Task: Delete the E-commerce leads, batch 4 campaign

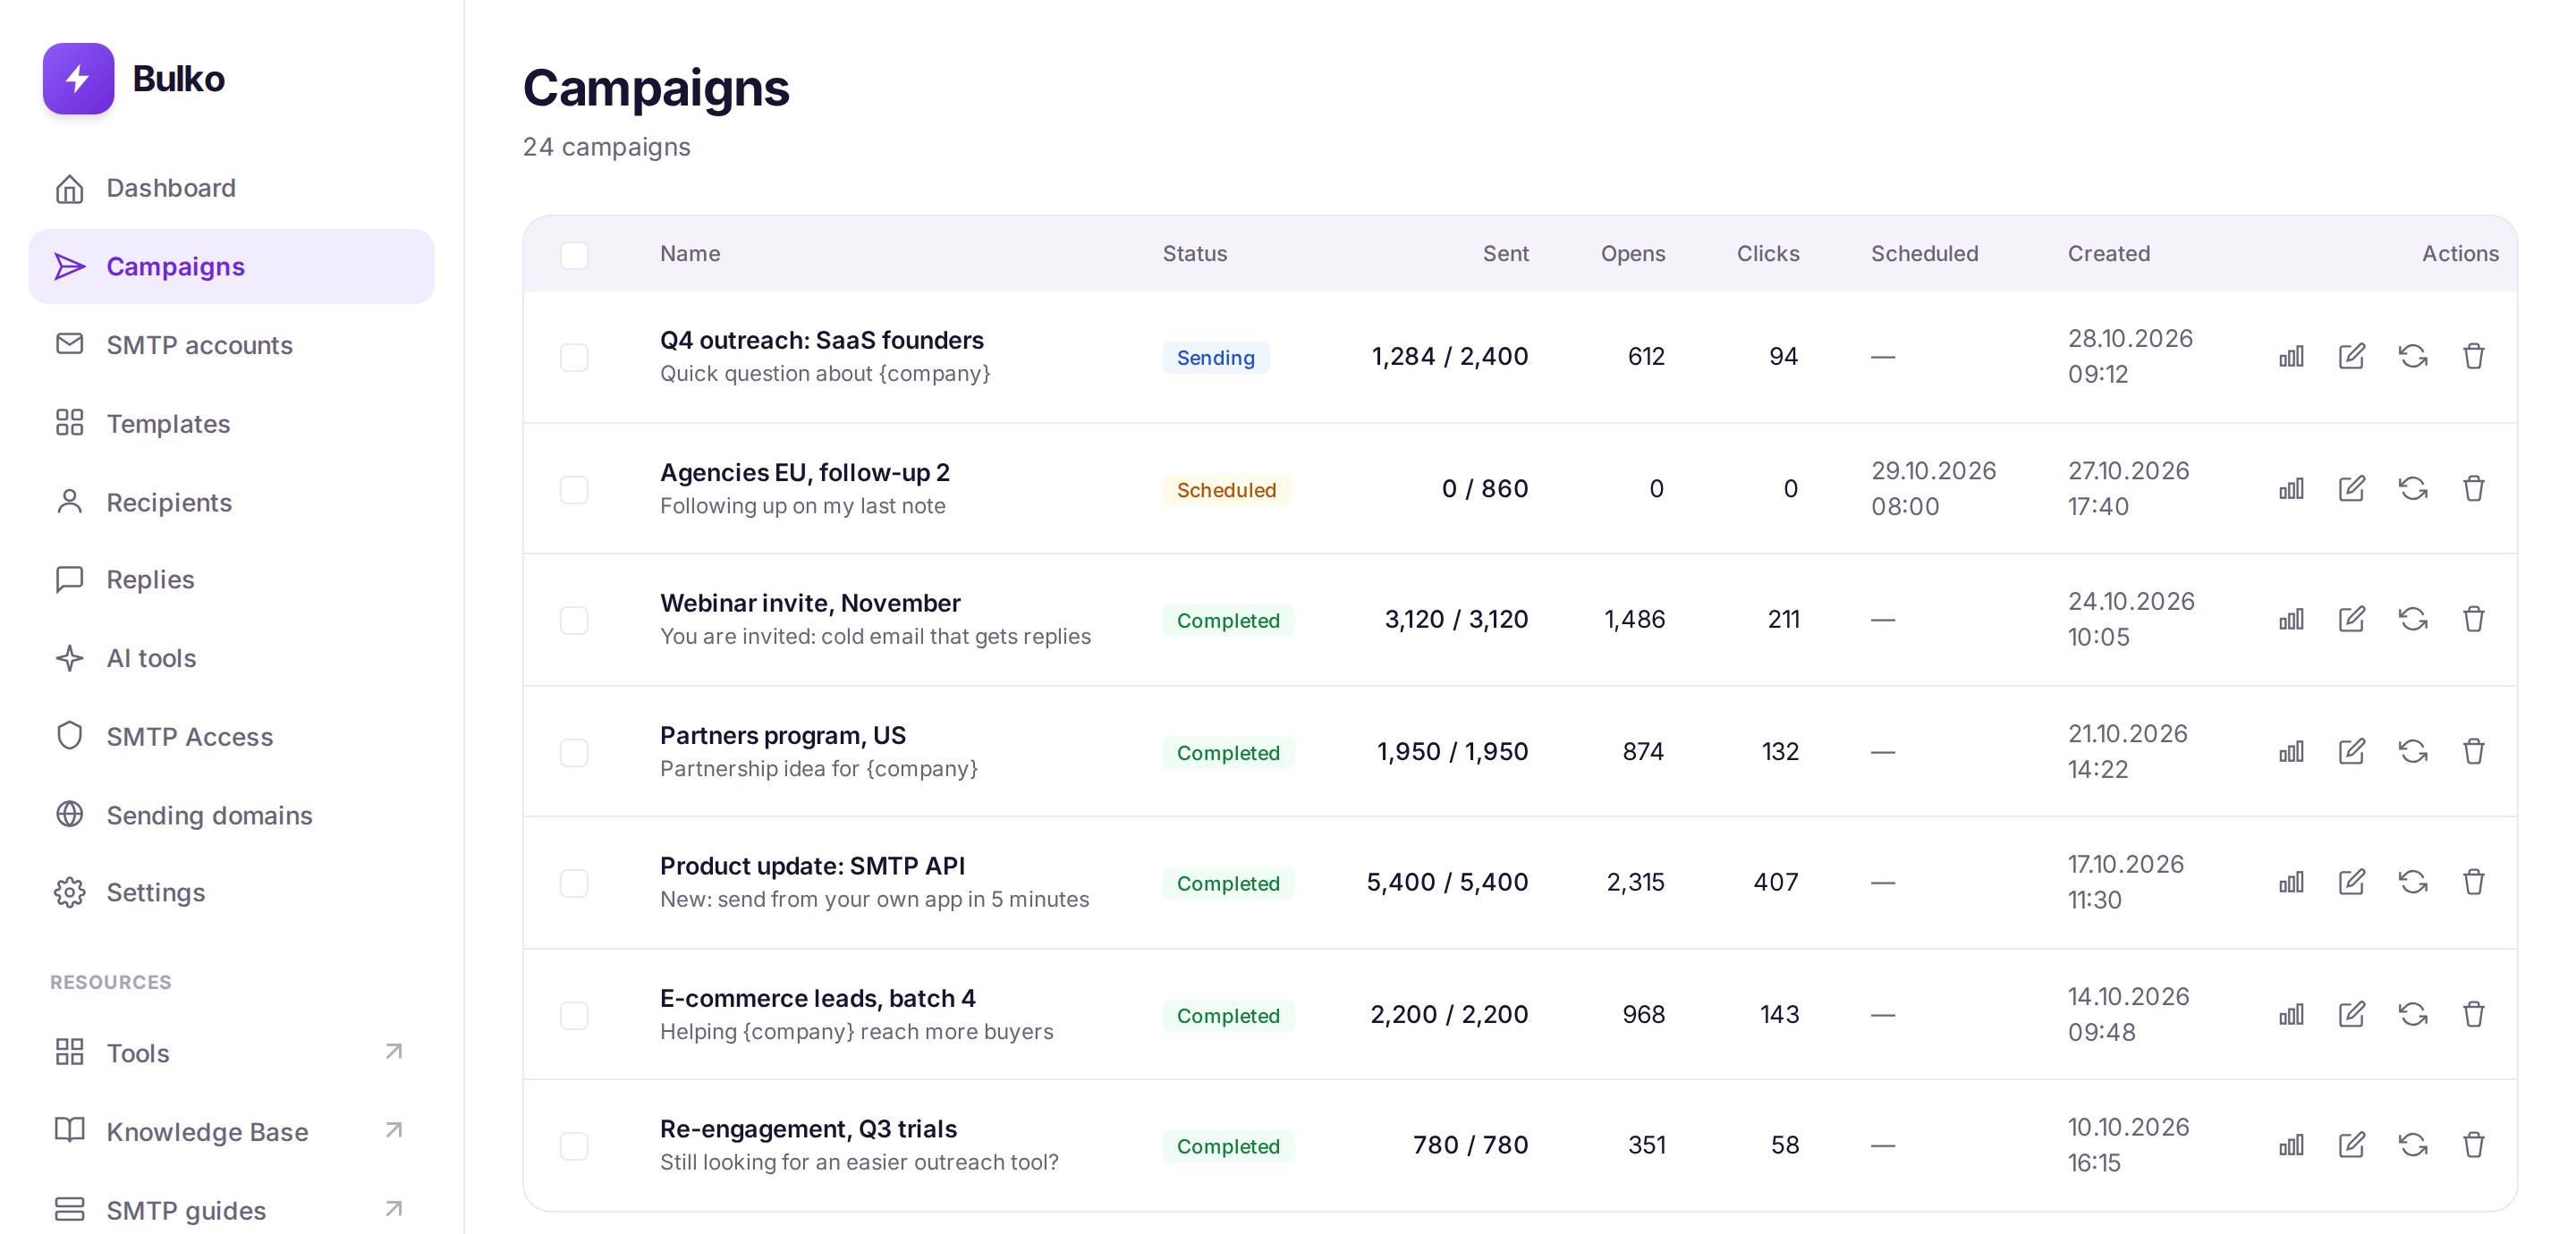Action: [x=2474, y=1014]
